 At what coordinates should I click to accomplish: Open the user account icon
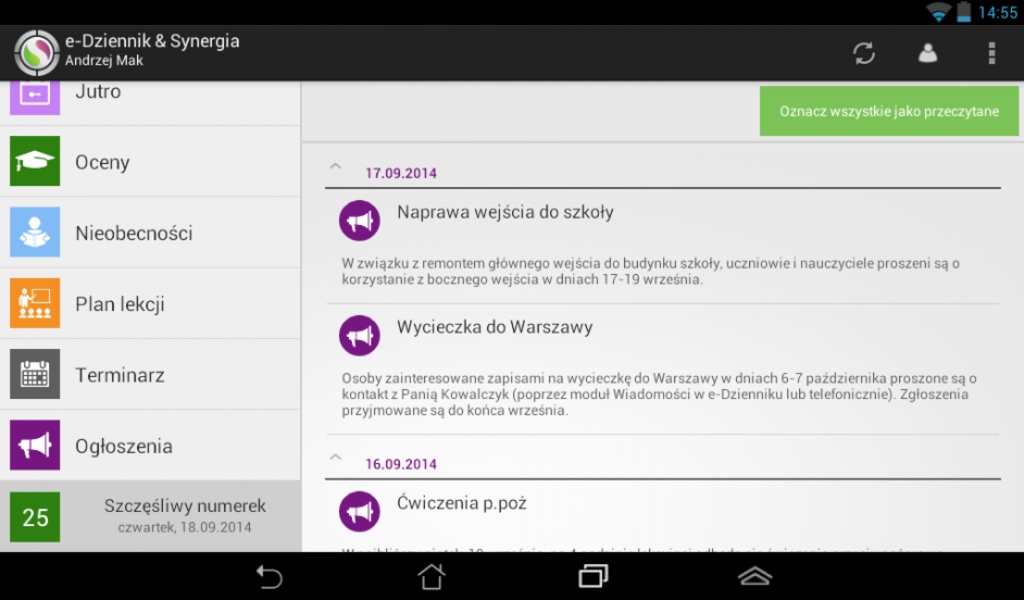tap(927, 53)
